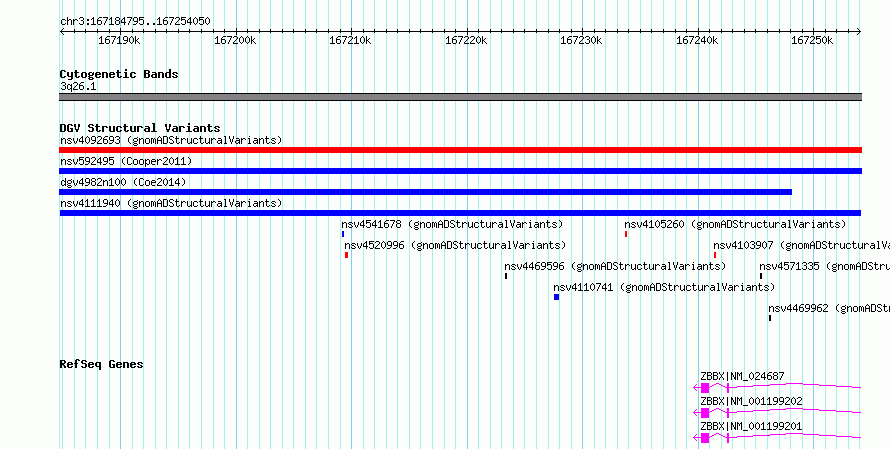Image resolution: width=890 pixels, height=449 pixels.
Task: Open the nsv4110741 label text
Action: click(664, 287)
